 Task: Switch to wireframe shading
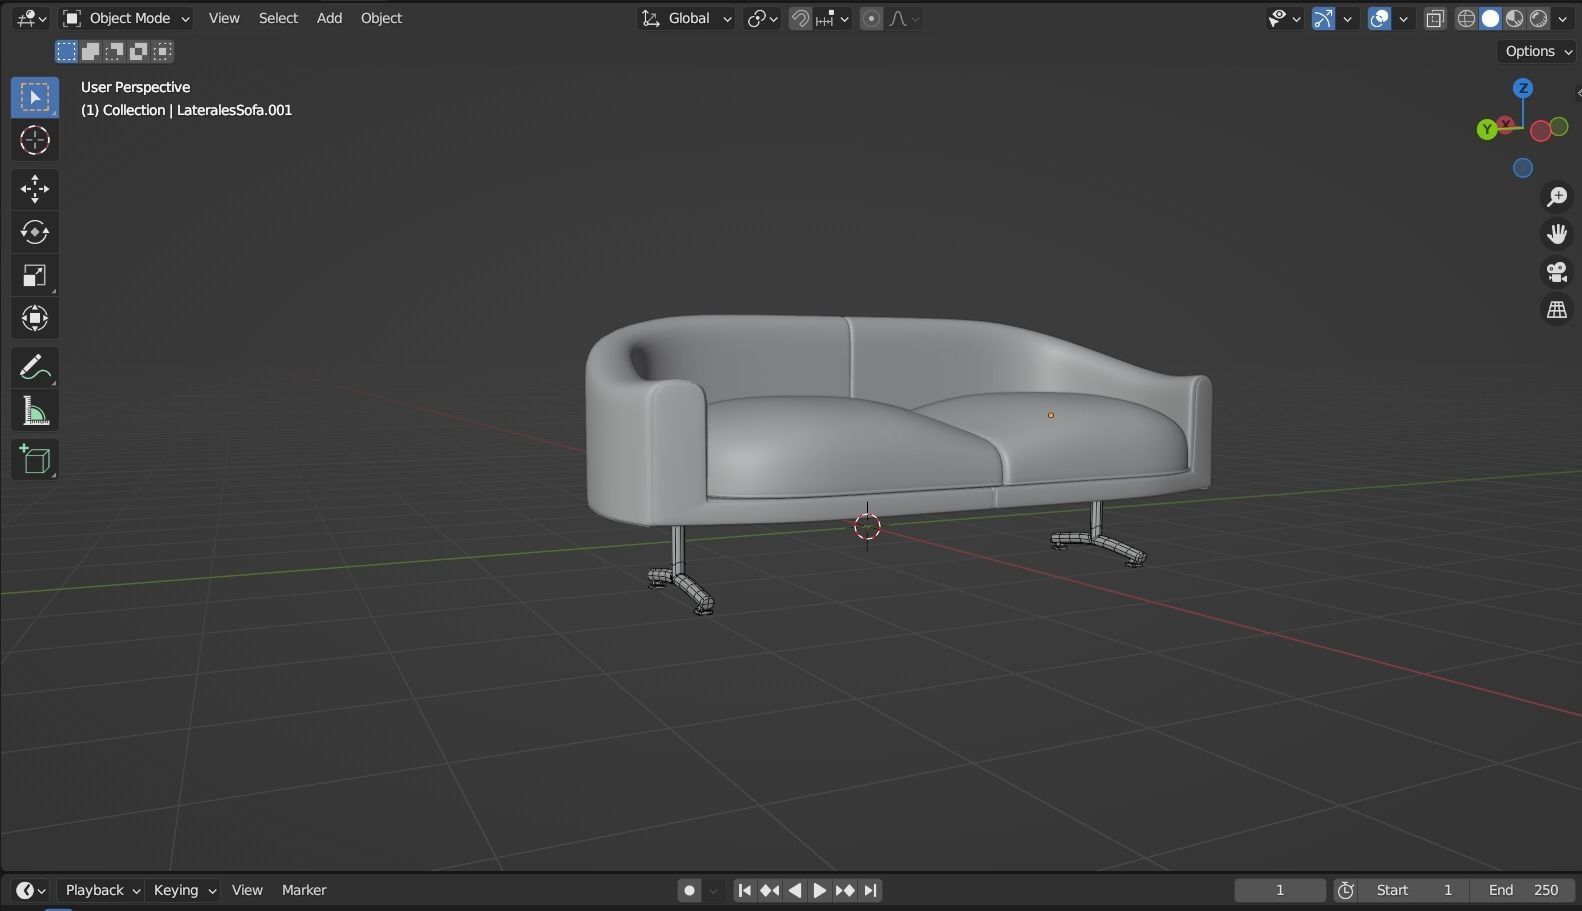coord(1467,18)
